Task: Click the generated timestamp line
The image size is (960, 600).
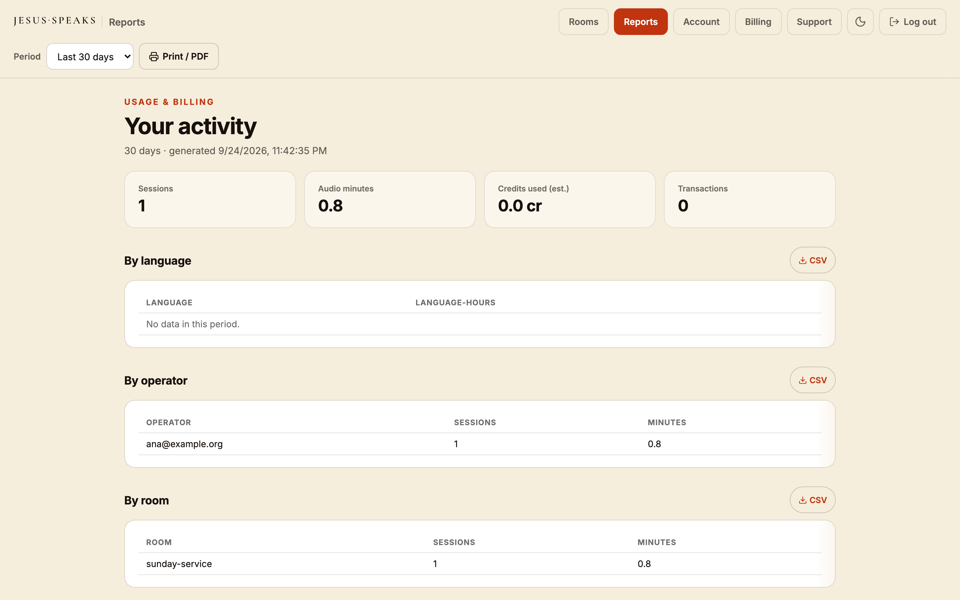Action: tap(225, 151)
